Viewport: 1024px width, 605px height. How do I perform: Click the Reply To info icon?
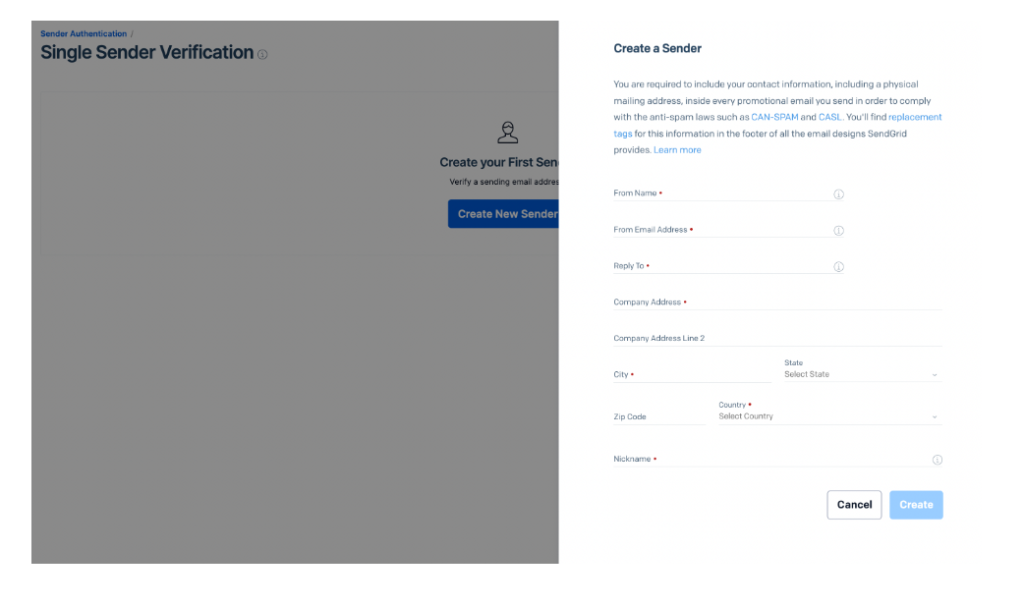click(838, 267)
